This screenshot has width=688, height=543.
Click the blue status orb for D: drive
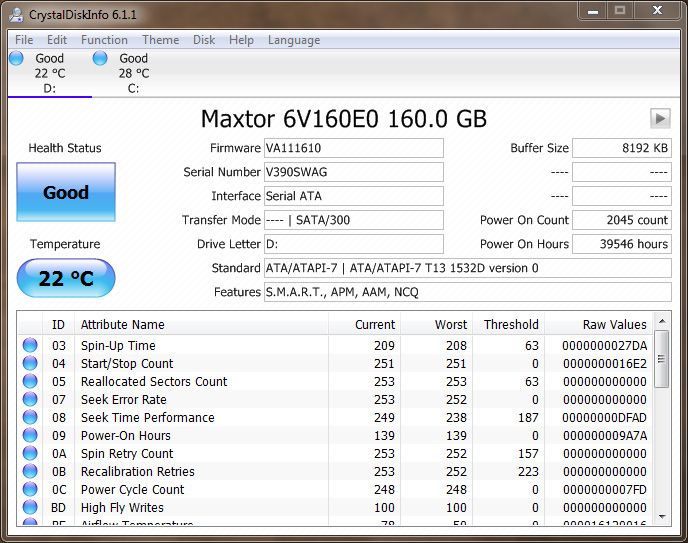point(16,58)
